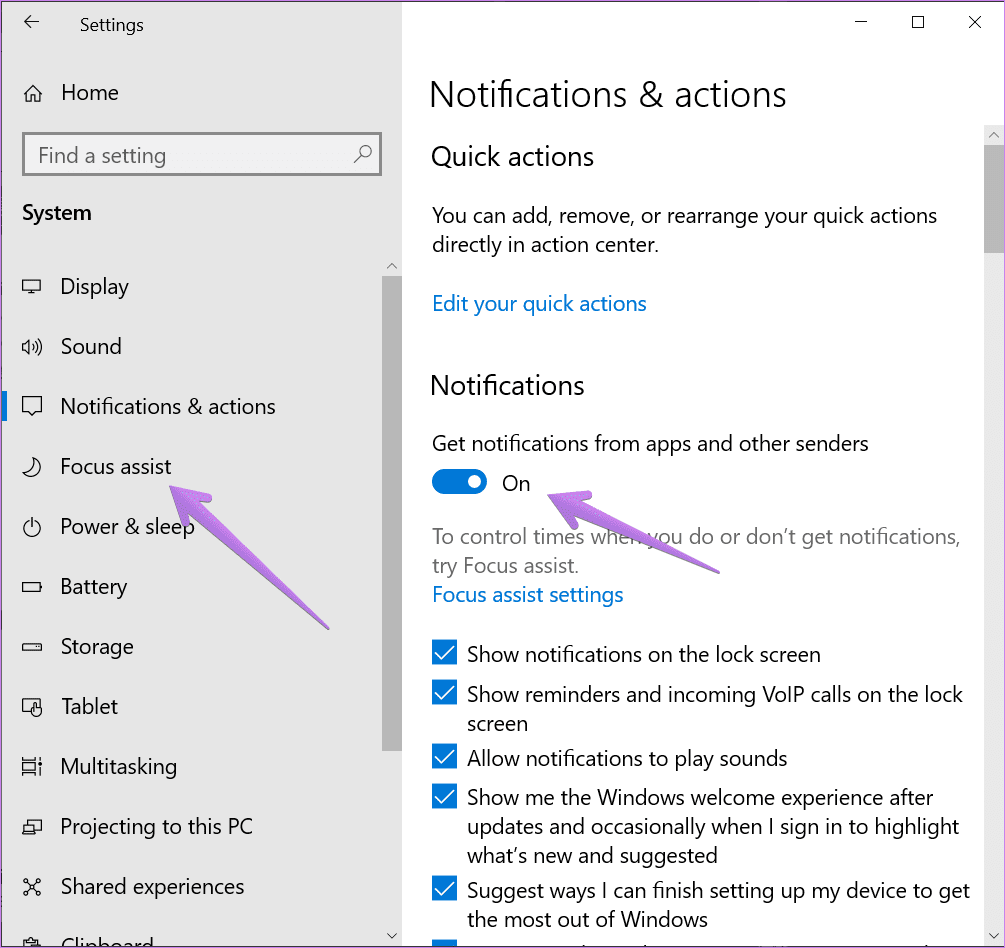Turn off the Get notifications toggle
This screenshot has height=948, width=1005.
tap(459, 483)
